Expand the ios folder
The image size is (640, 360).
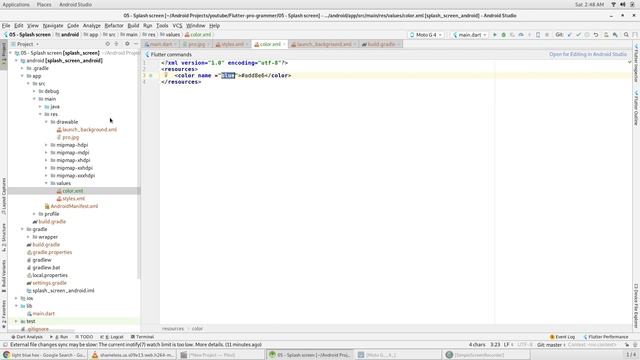16,298
